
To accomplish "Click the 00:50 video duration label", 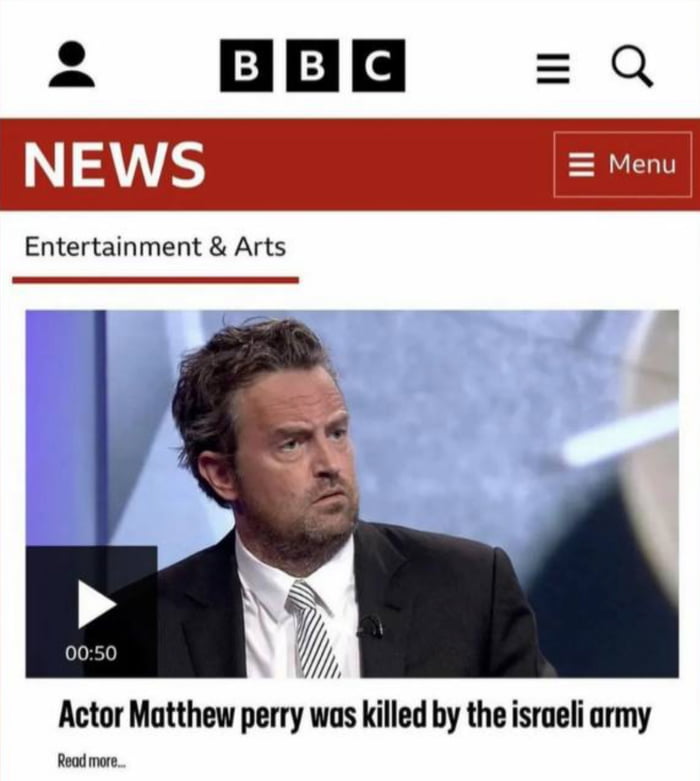I will tap(91, 652).
